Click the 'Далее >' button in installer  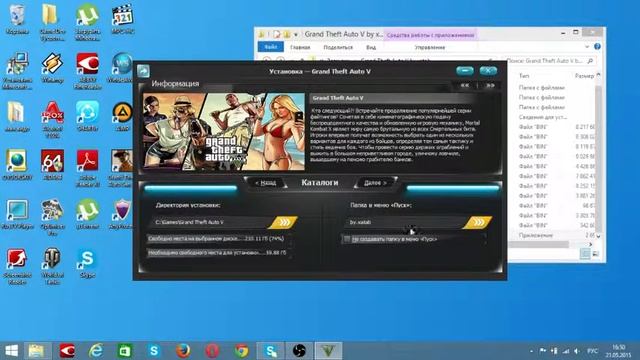pos(375,183)
